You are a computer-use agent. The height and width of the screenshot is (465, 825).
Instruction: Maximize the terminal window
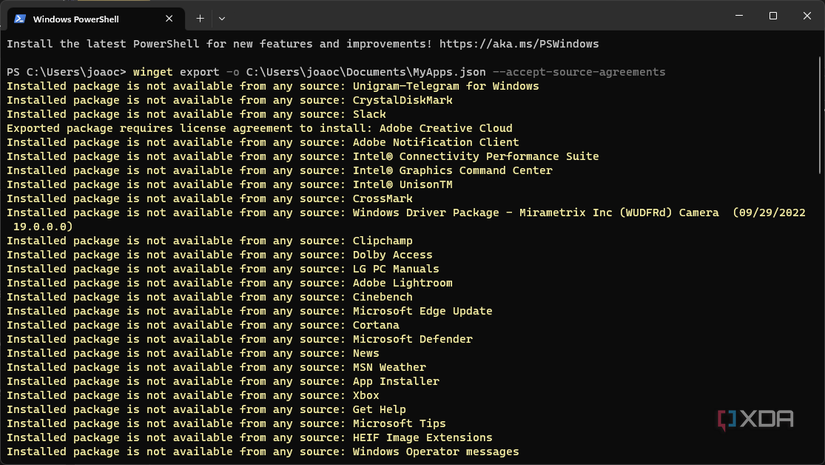tap(773, 16)
